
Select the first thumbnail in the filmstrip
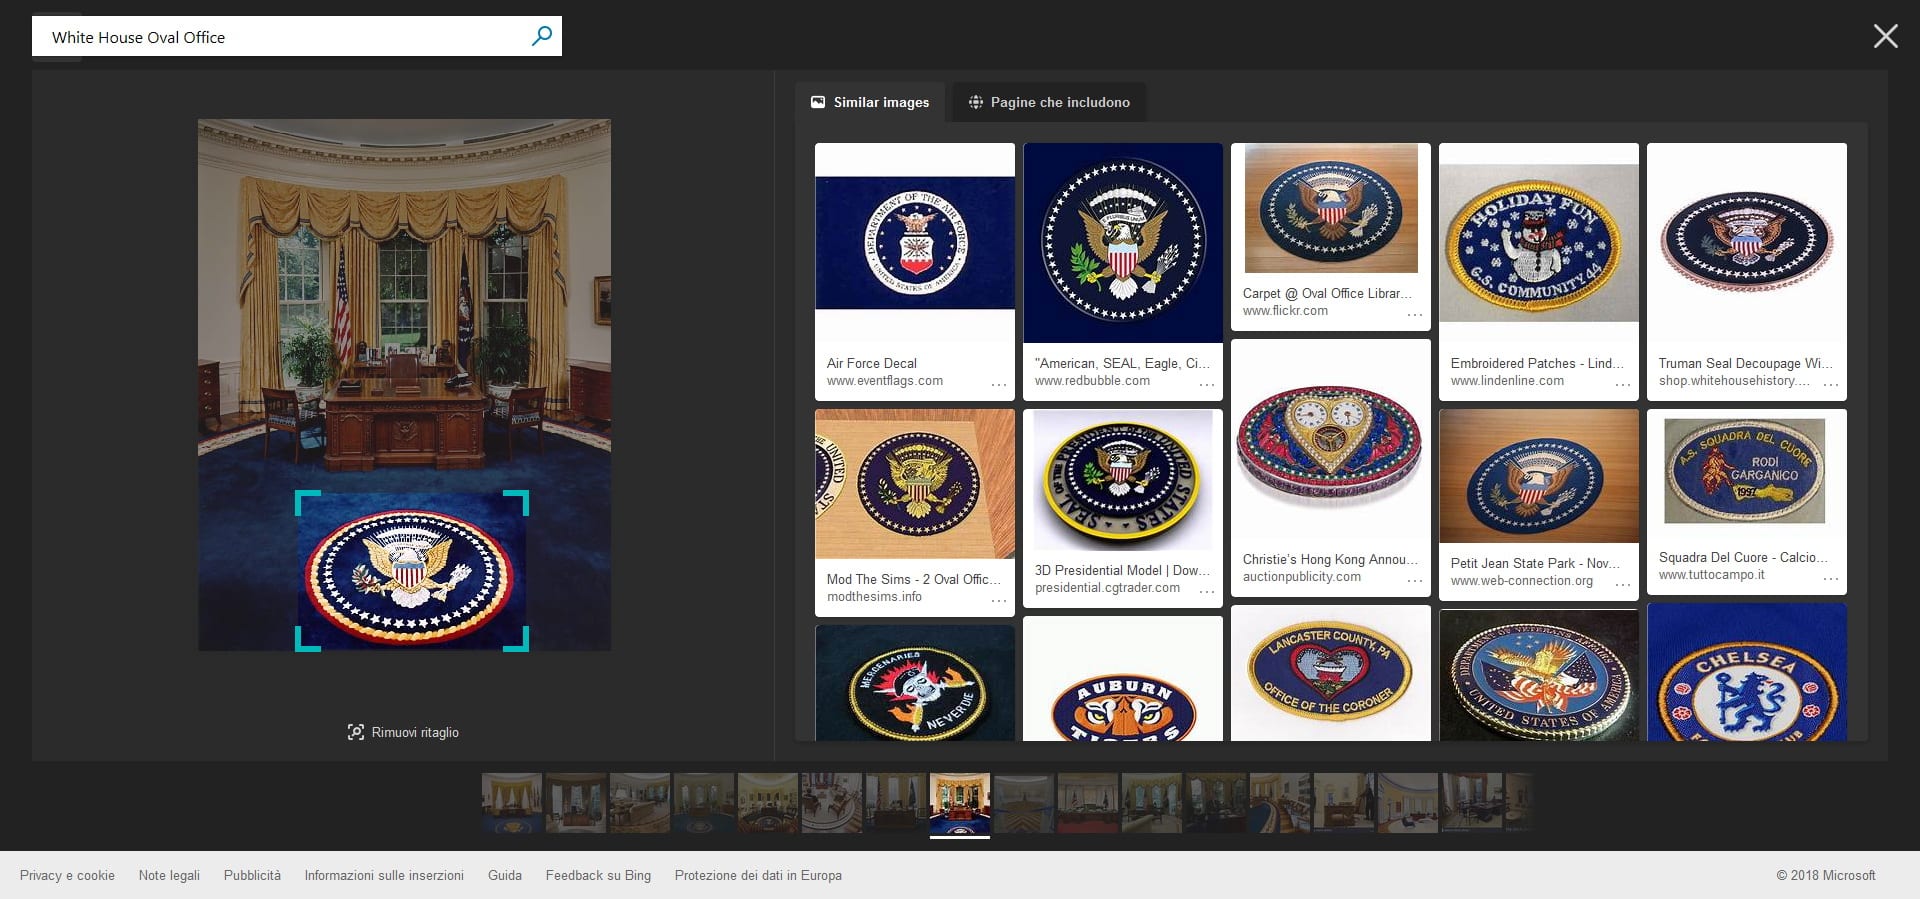click(512, 802)
